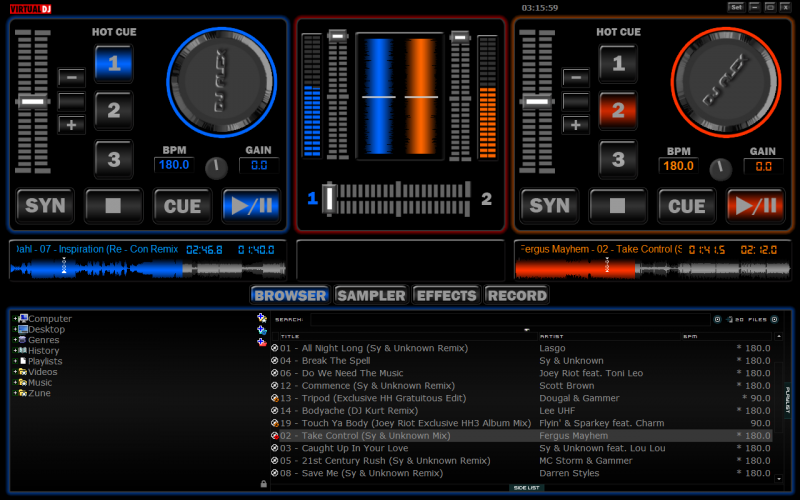800x500 pixels.
Task: Click the stop button on right deck
Action: [x=617, y=206]
